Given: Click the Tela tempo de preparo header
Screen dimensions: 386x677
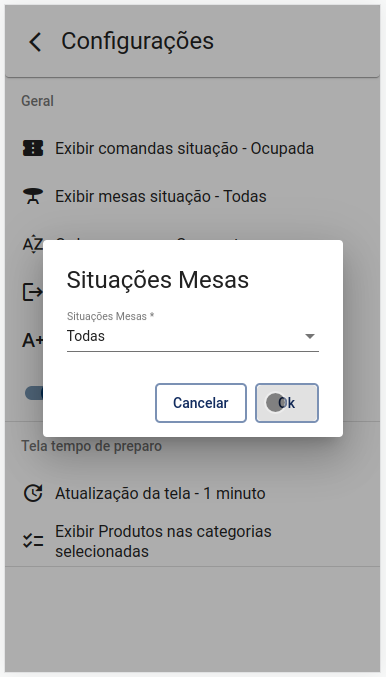Looking at the screenshot, I should (x=92, y=446).
